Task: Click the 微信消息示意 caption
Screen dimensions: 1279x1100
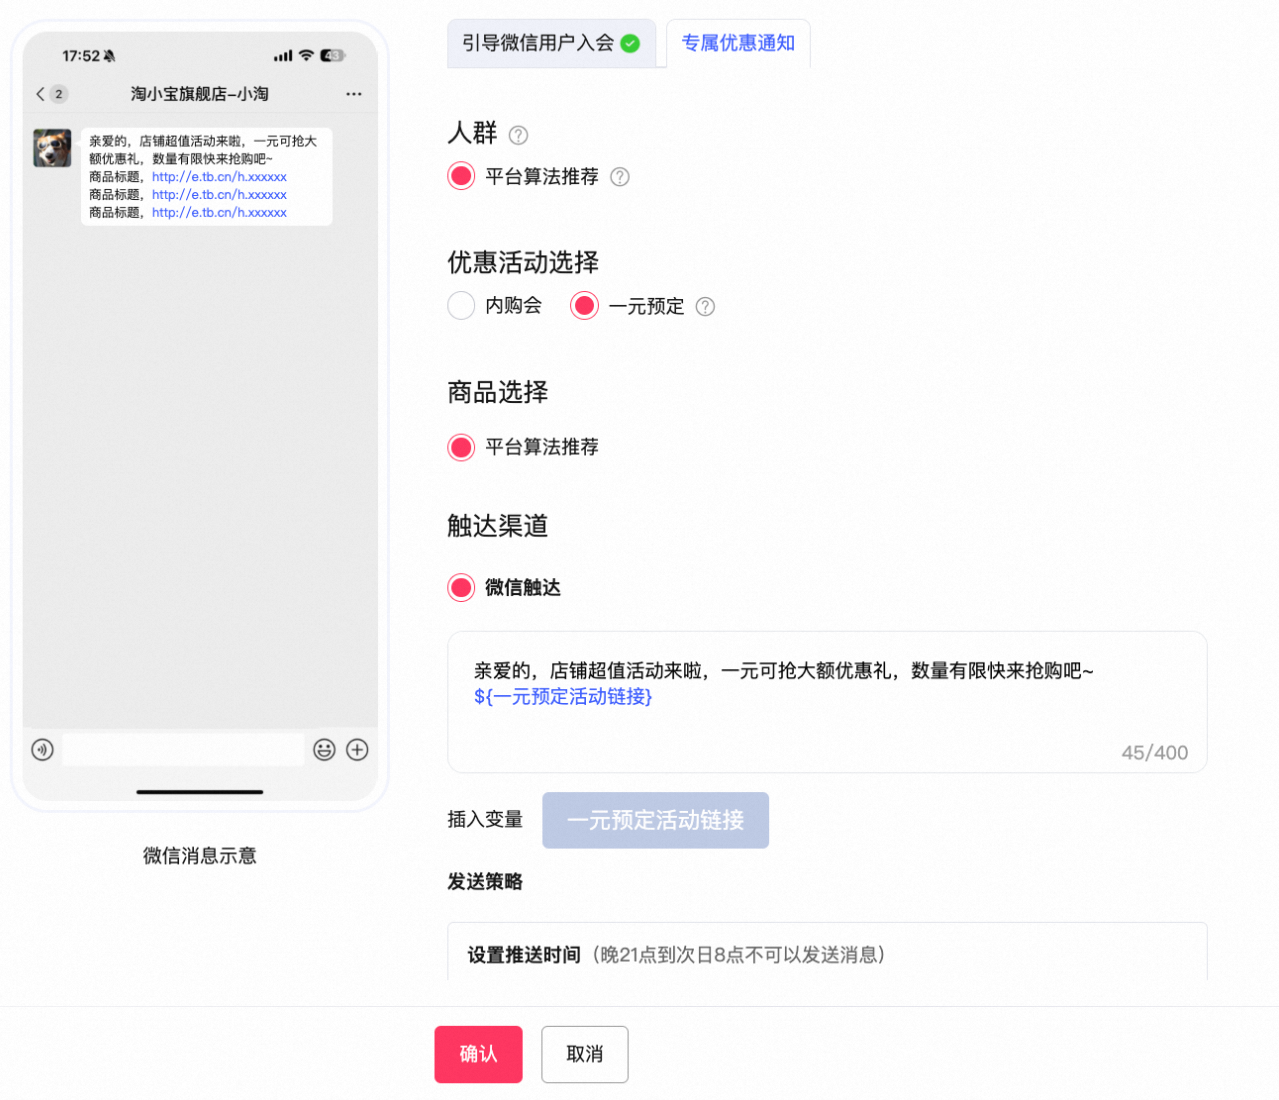Action: (x=200, y=856)
